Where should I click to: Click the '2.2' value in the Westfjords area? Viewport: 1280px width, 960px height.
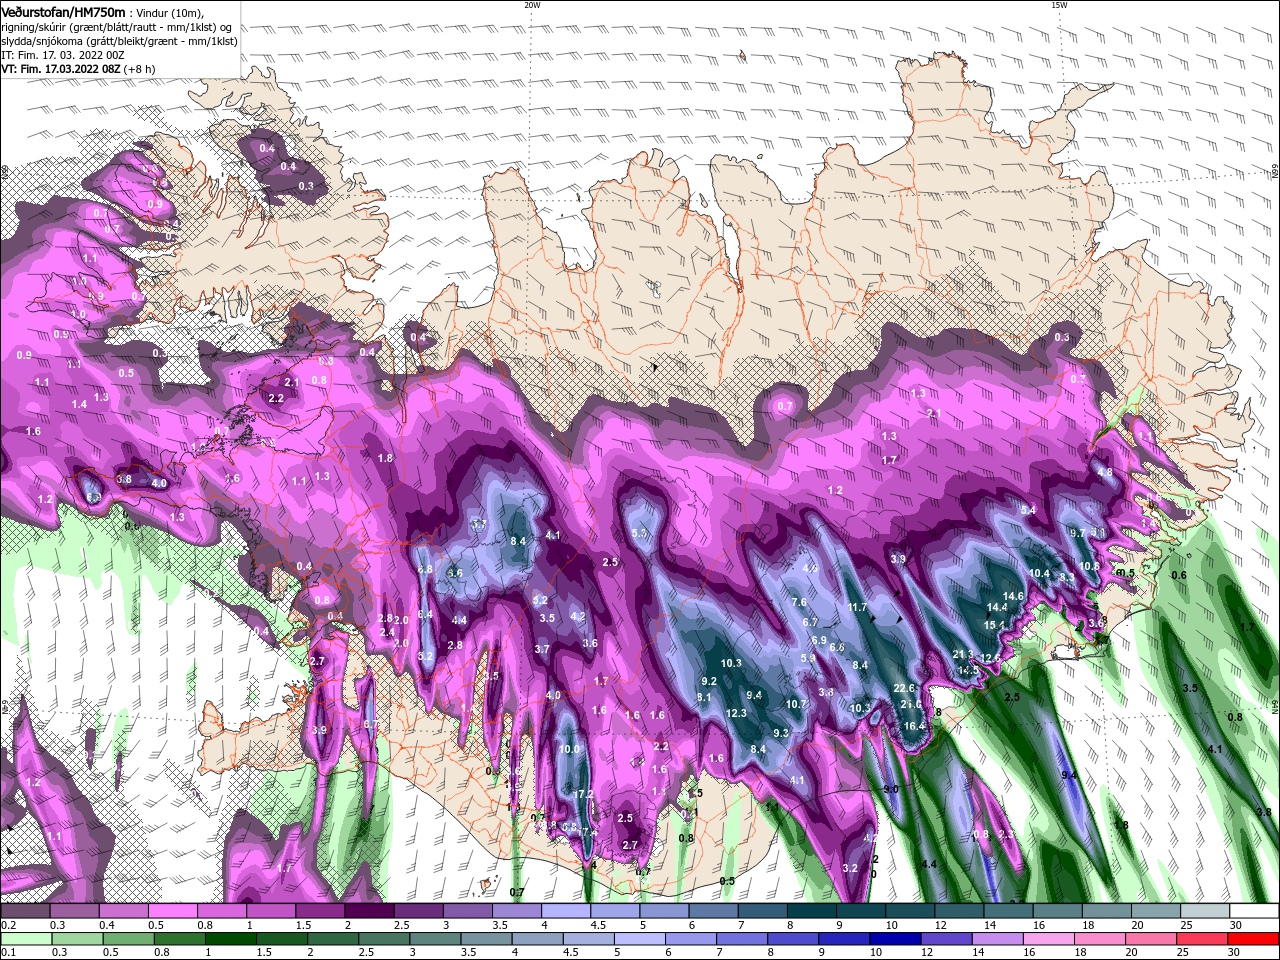point(277,398)
